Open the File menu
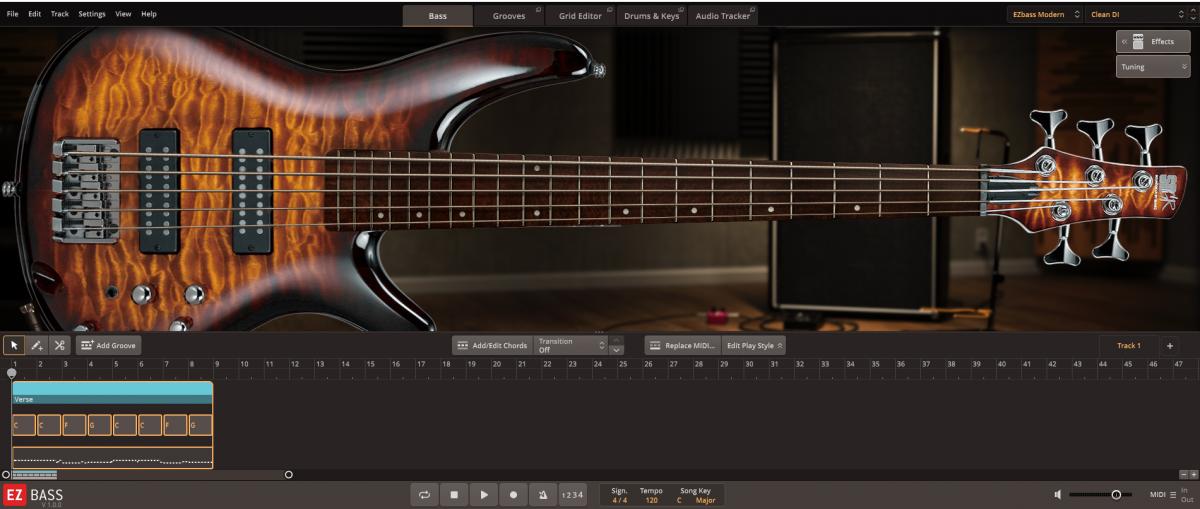Screen dimensions: 1200x509 [x=12, y=14]
